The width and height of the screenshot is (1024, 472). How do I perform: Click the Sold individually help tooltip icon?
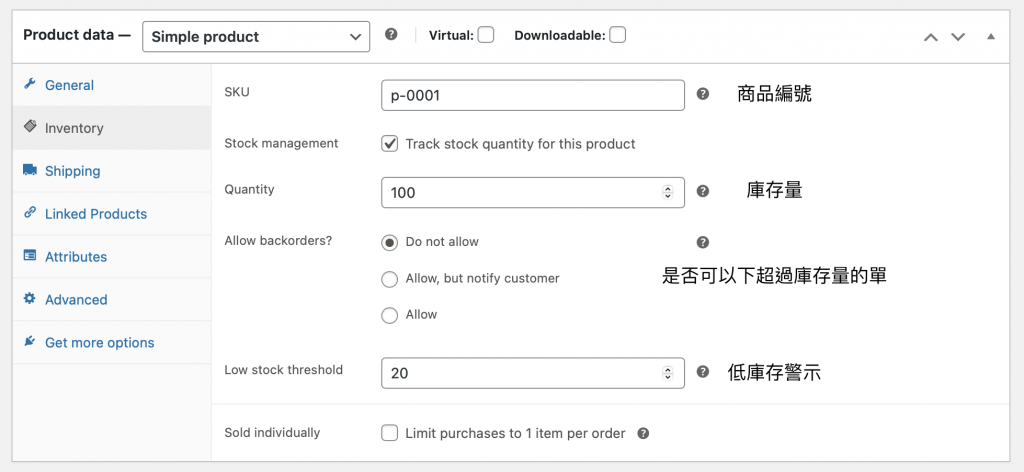click(x=643, y=434)
